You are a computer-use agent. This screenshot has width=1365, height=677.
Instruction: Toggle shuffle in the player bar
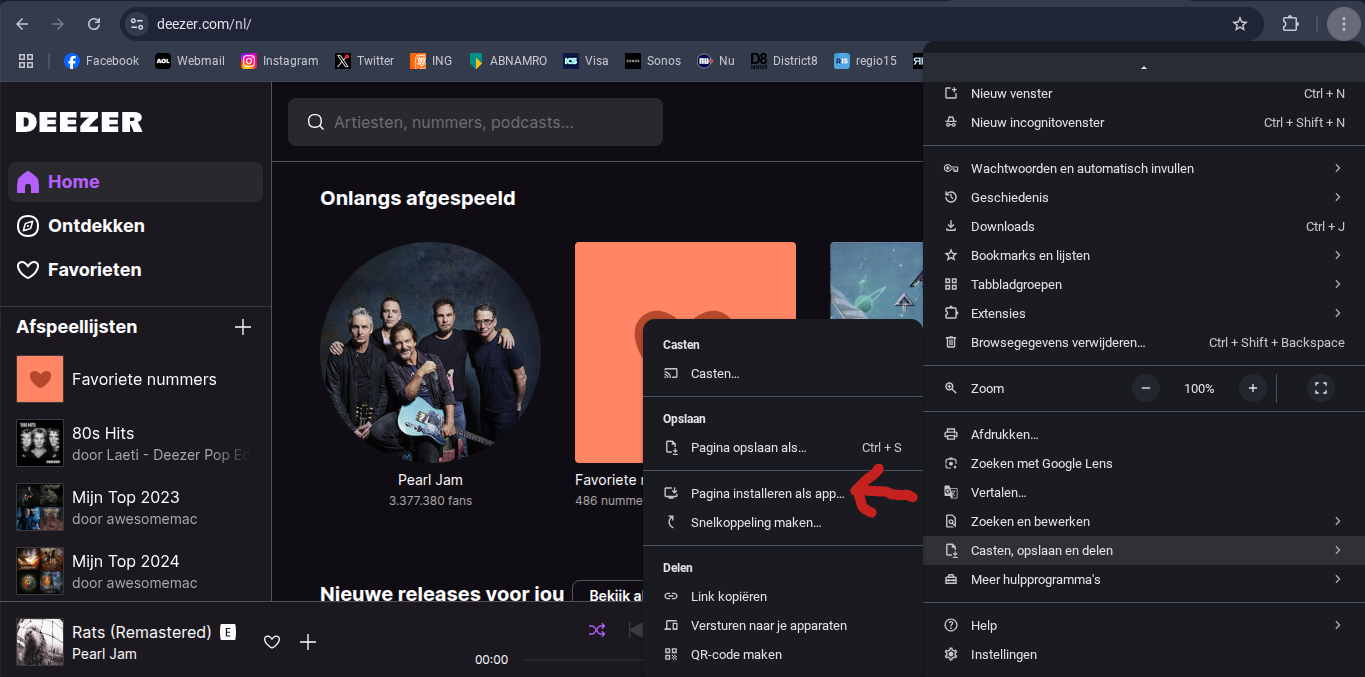597,630
